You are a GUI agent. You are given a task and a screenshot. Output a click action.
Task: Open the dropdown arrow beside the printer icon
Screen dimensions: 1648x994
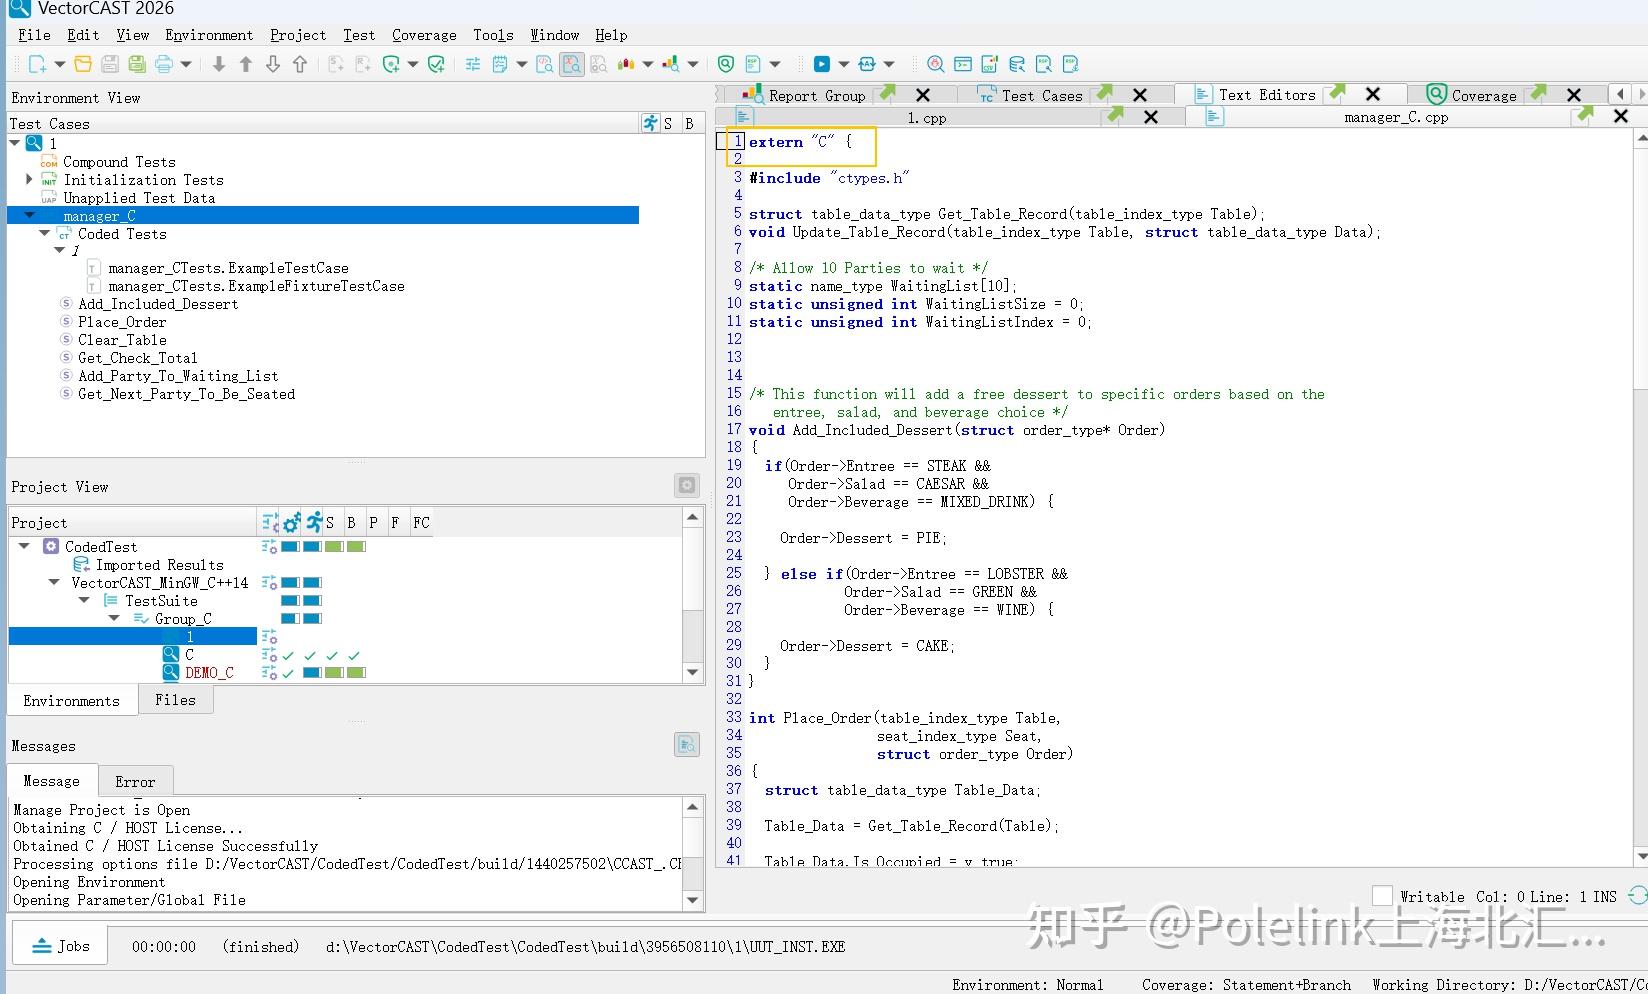[186, 64]
